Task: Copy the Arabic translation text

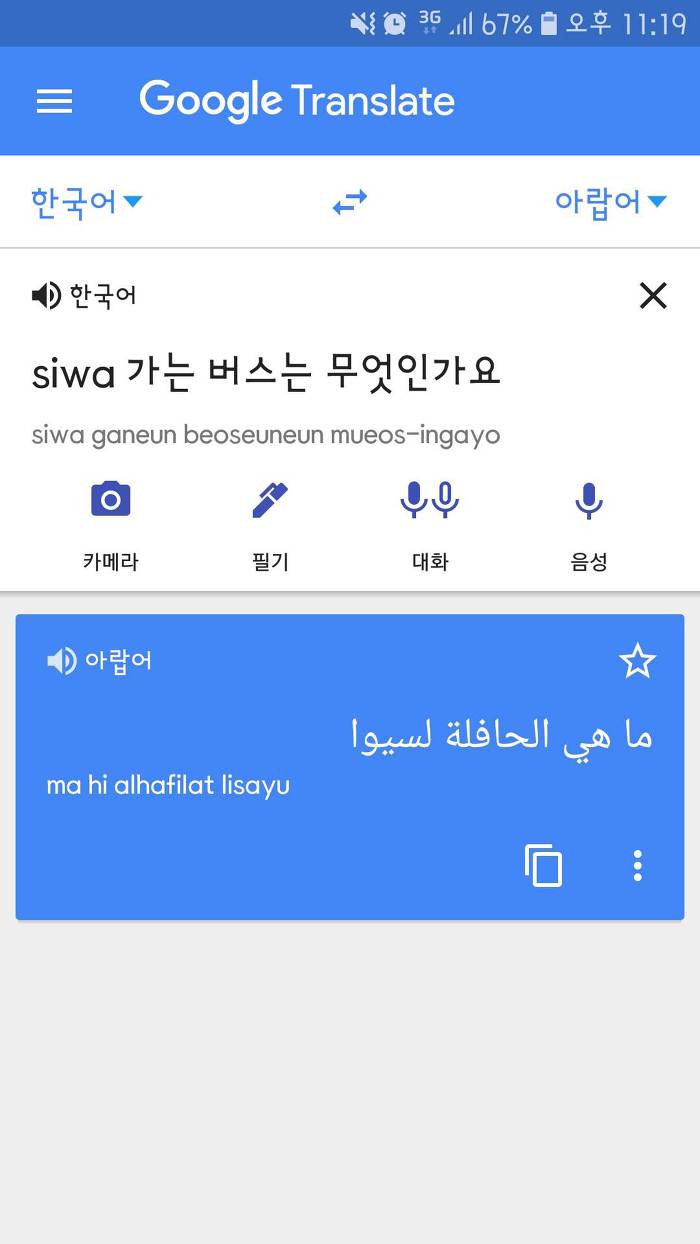Action: pyautogui.click(x=544, y=866)
